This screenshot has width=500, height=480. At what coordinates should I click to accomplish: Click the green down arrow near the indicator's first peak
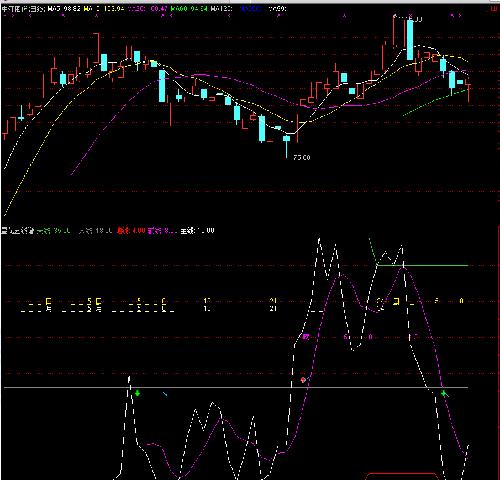coord(137,393)
